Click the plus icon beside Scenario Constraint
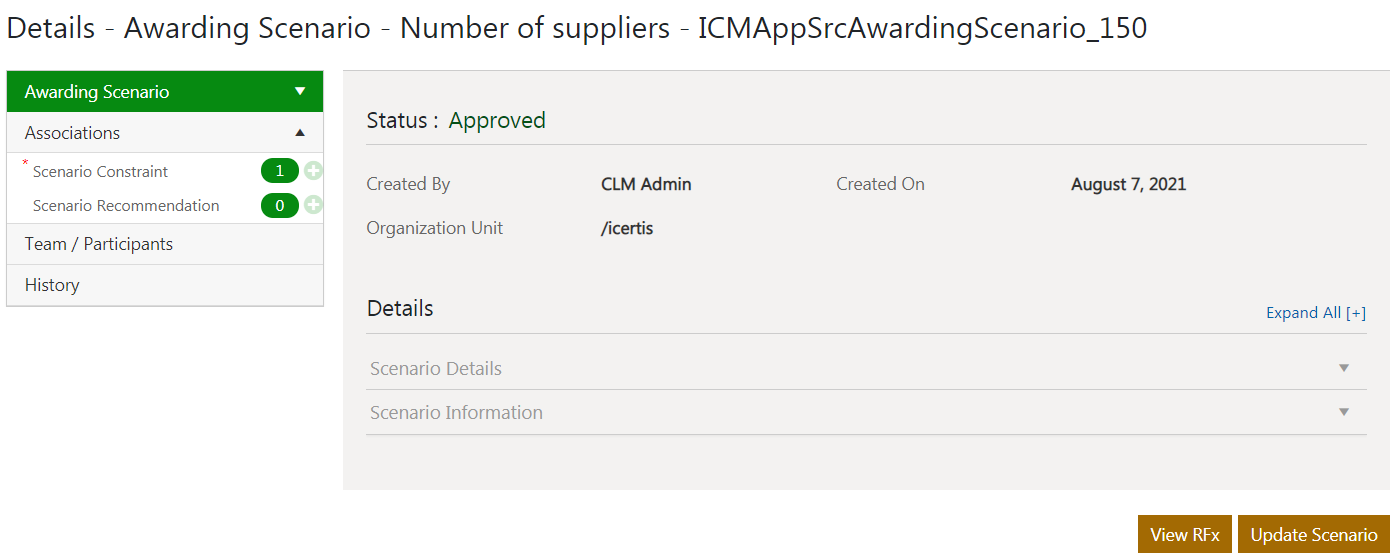This screenshot has width=1399, height=559. [x=313, y=171]
